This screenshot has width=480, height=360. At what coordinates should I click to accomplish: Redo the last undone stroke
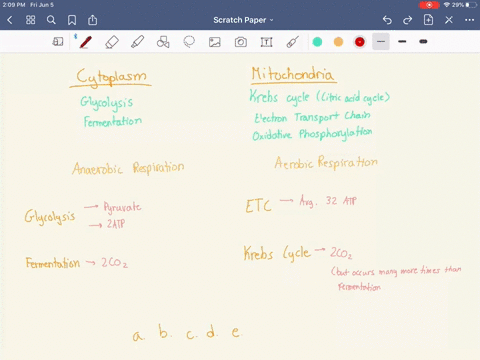click(407, 20)
